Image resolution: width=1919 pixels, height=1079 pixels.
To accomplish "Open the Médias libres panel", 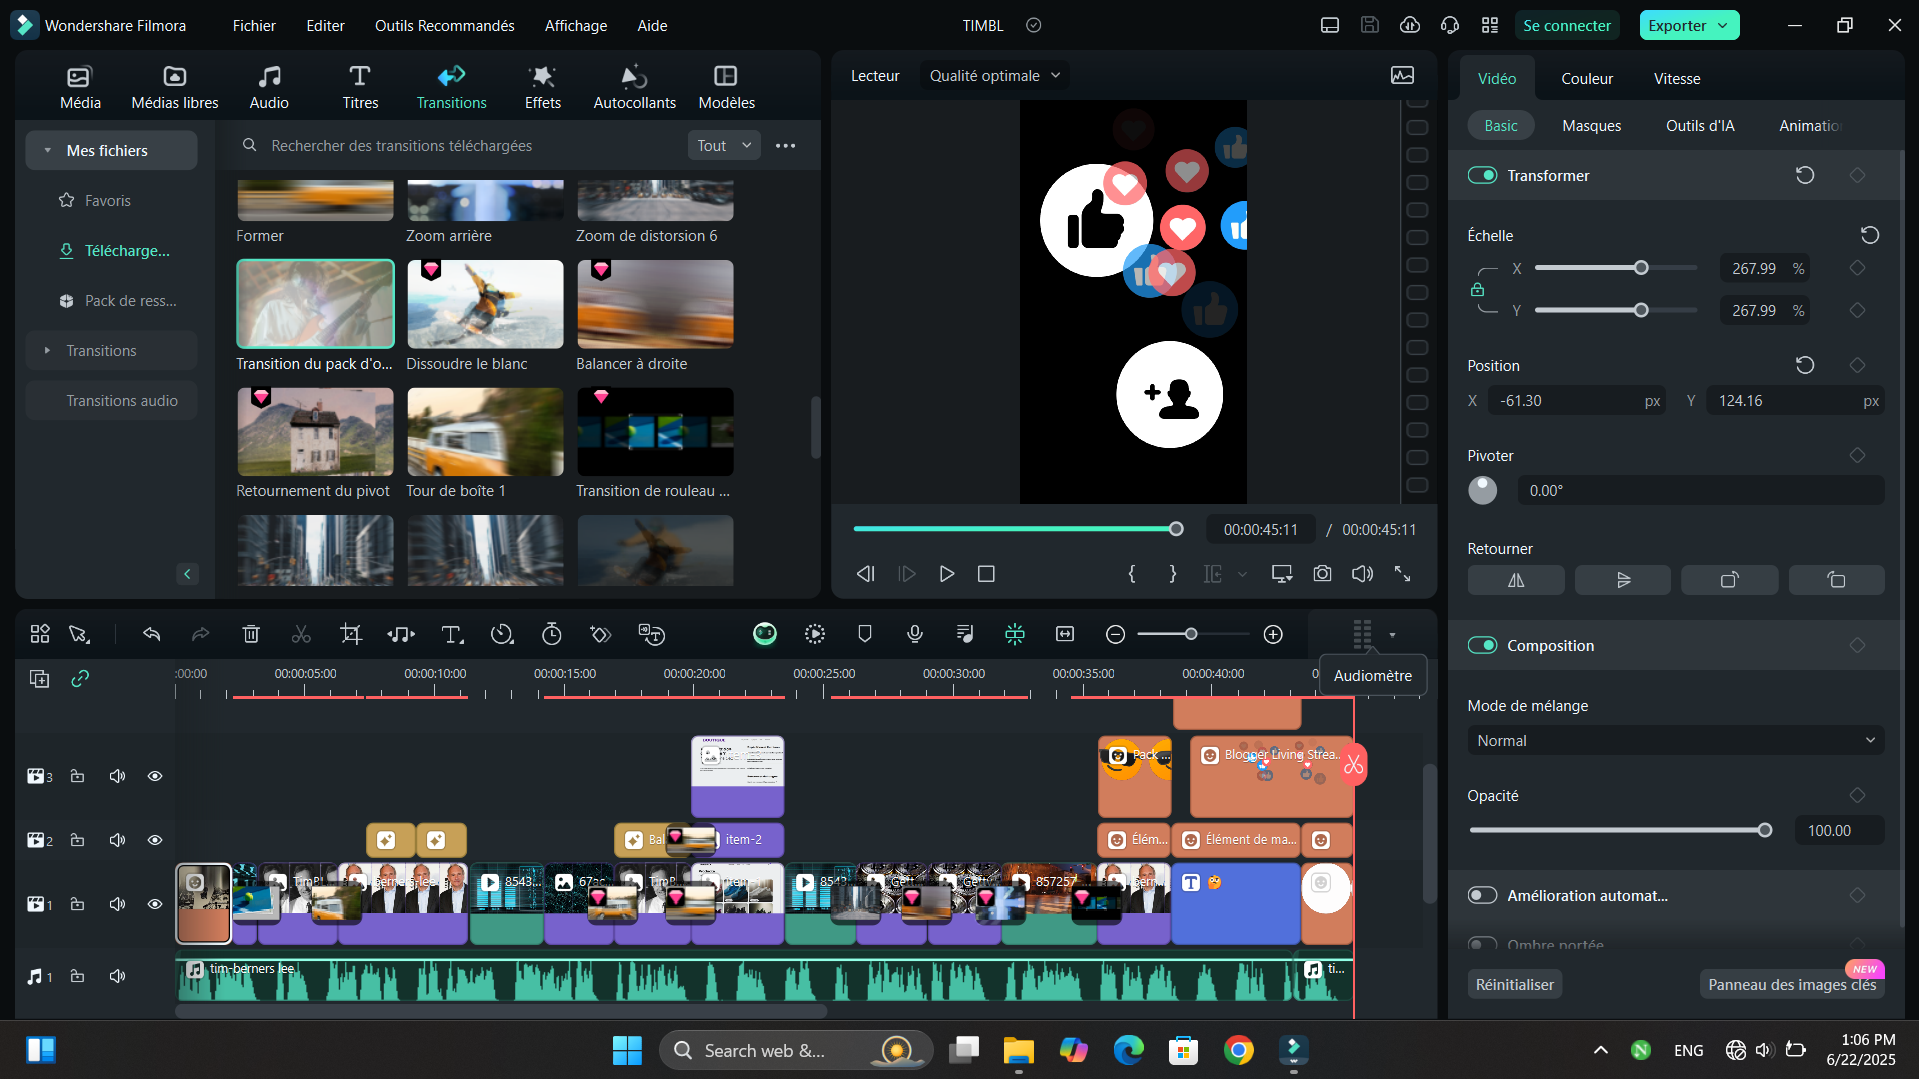I will pos(175,88).
